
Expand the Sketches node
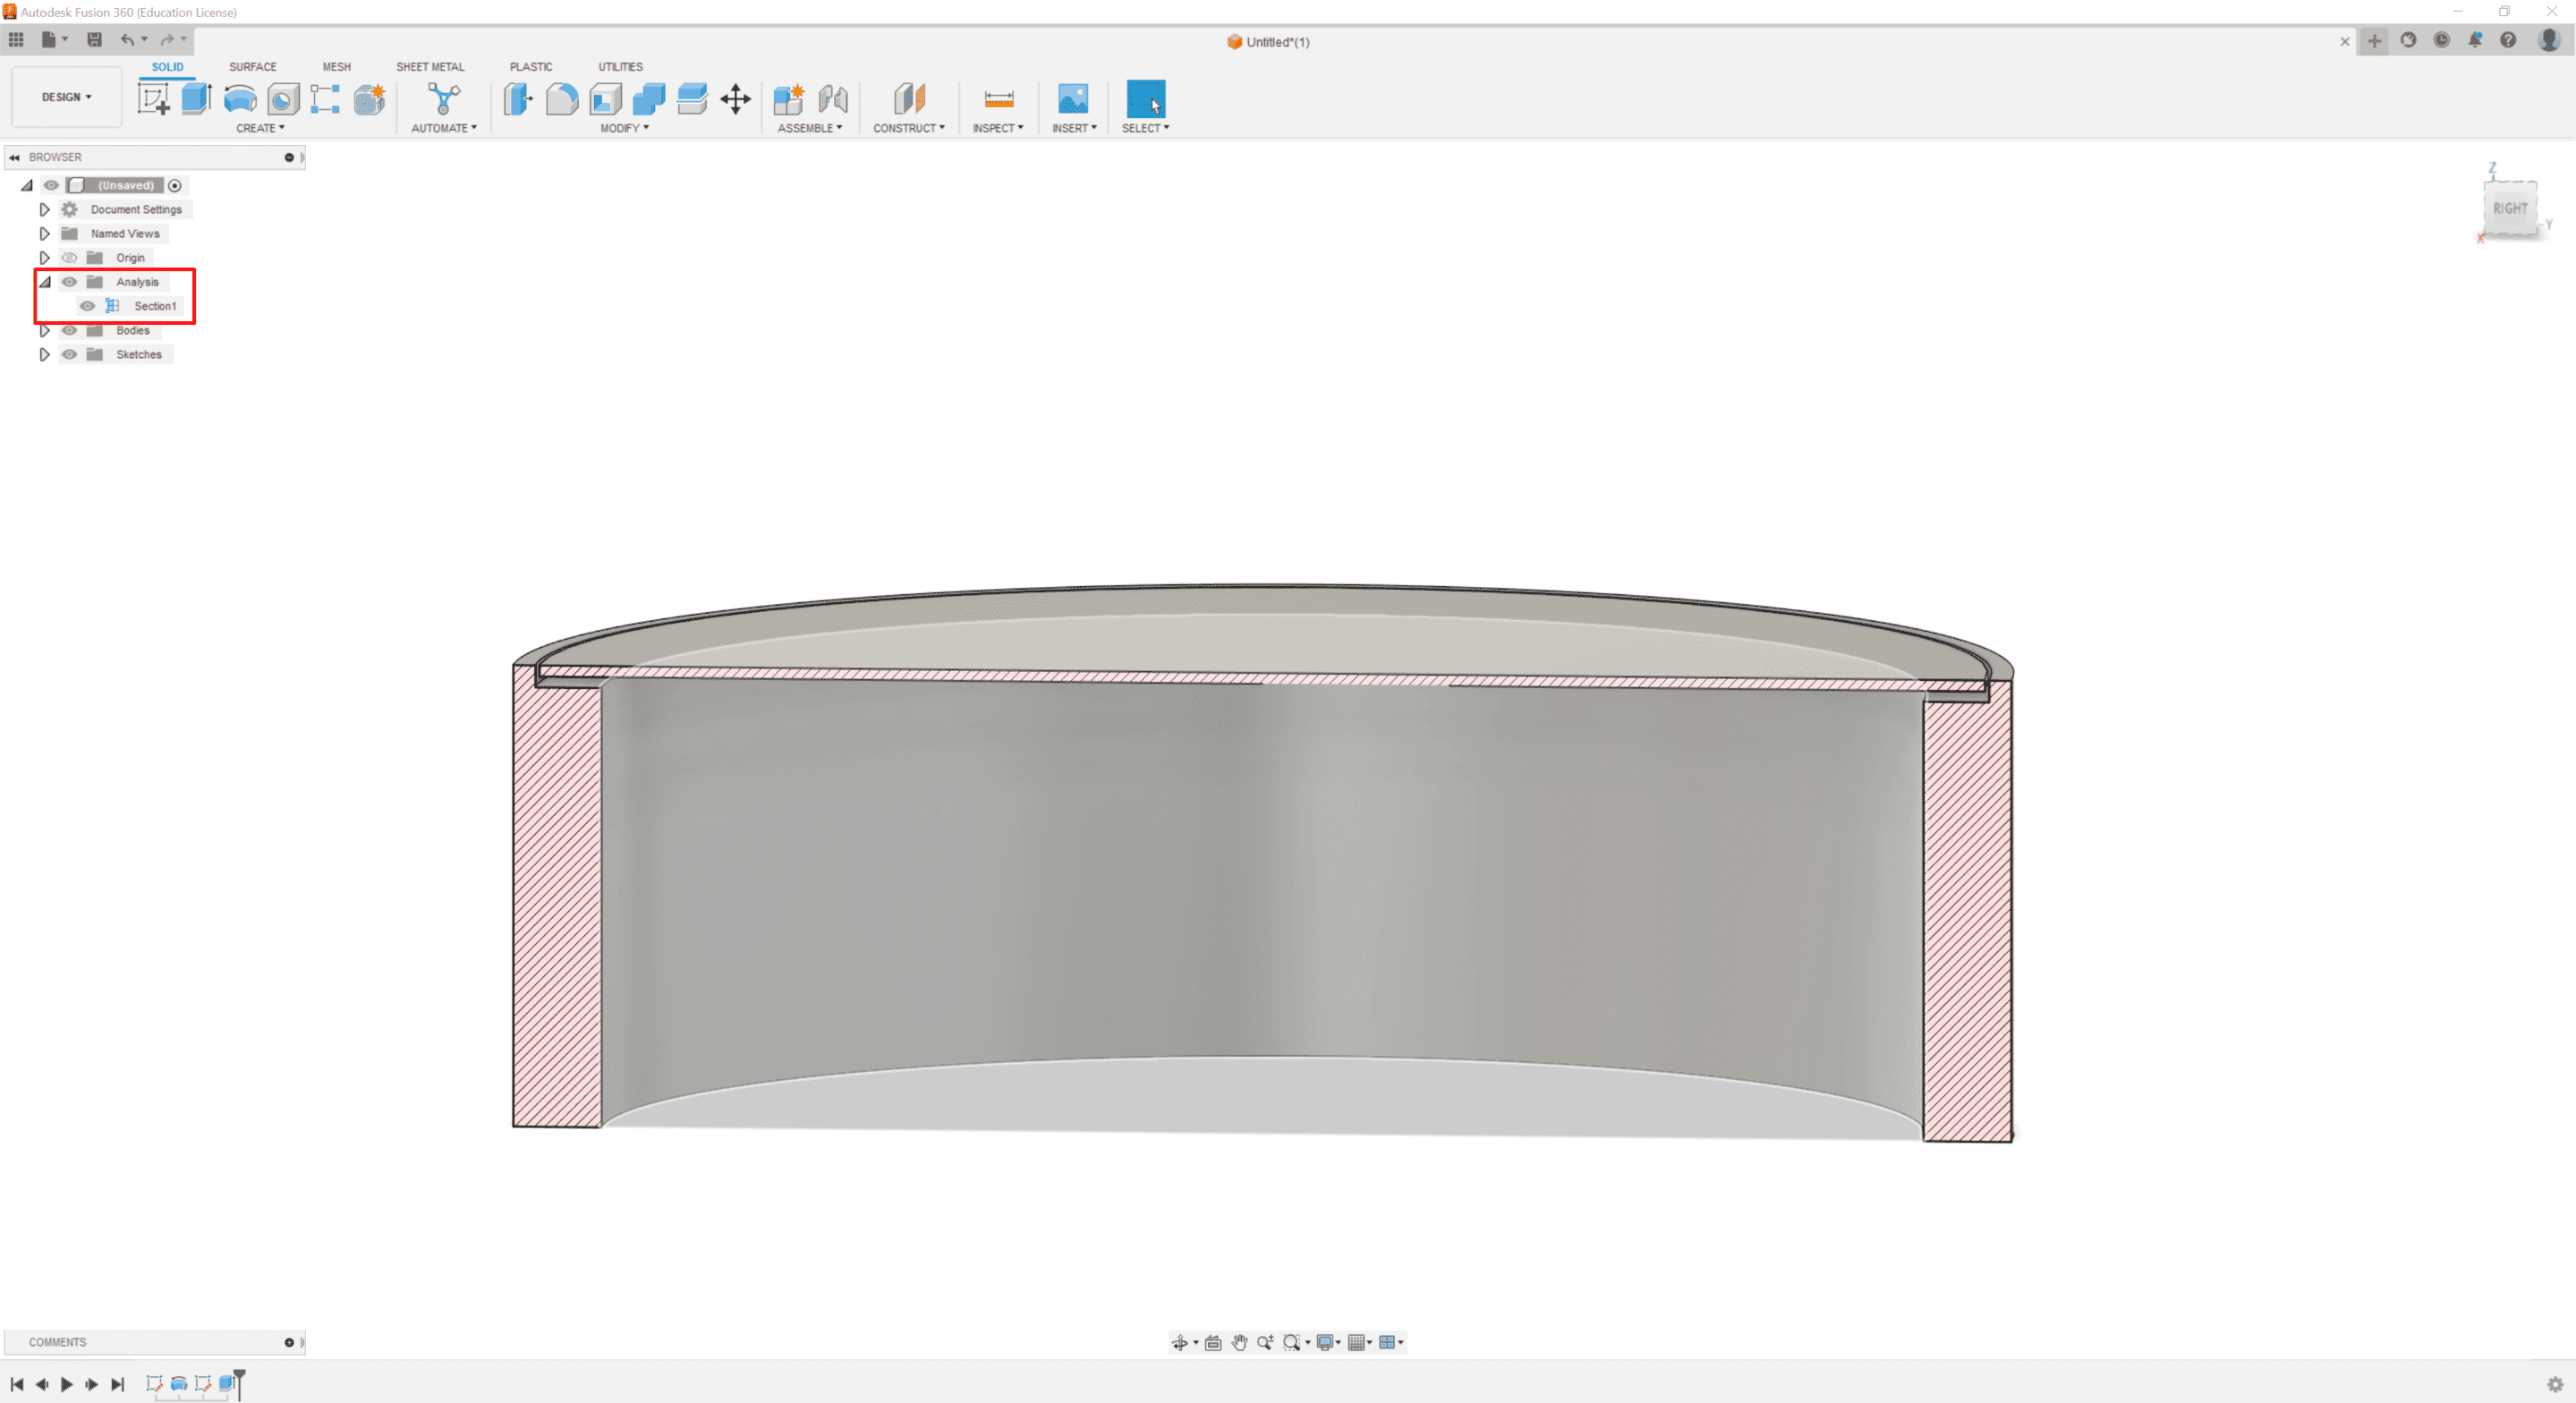44,354
